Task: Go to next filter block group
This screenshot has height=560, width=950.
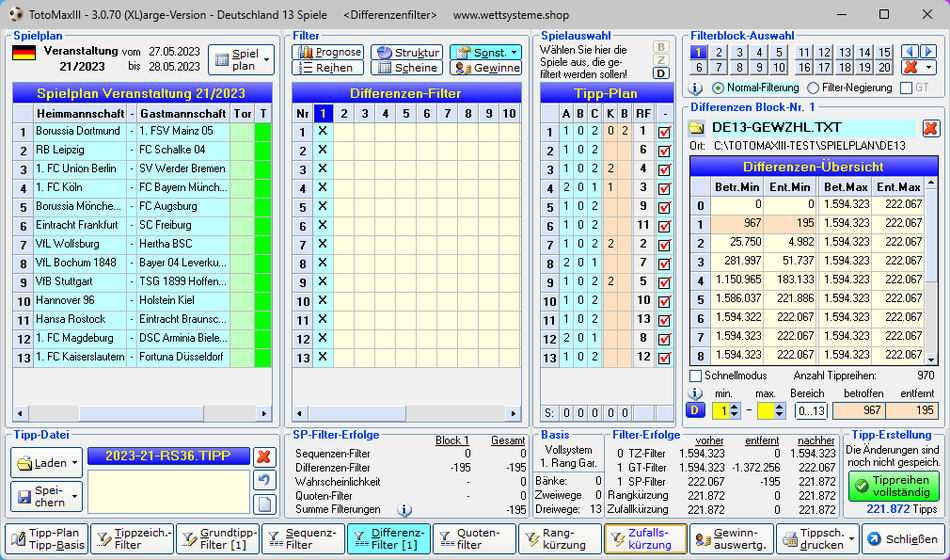Action: pyautogui.click(x=928, y=52)
